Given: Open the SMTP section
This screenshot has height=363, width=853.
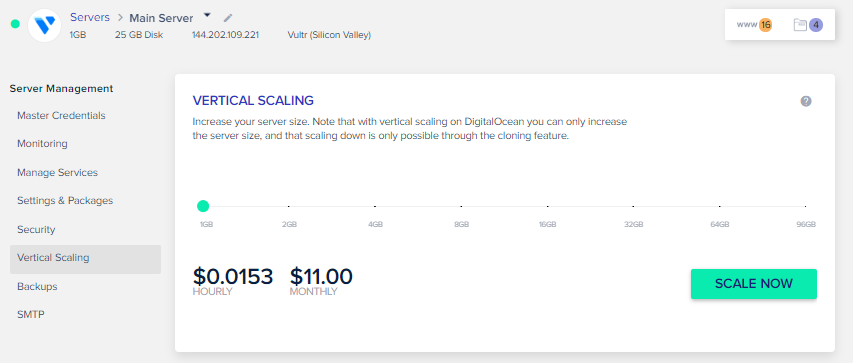Looking at the screenshot, I should coord(30,315).
